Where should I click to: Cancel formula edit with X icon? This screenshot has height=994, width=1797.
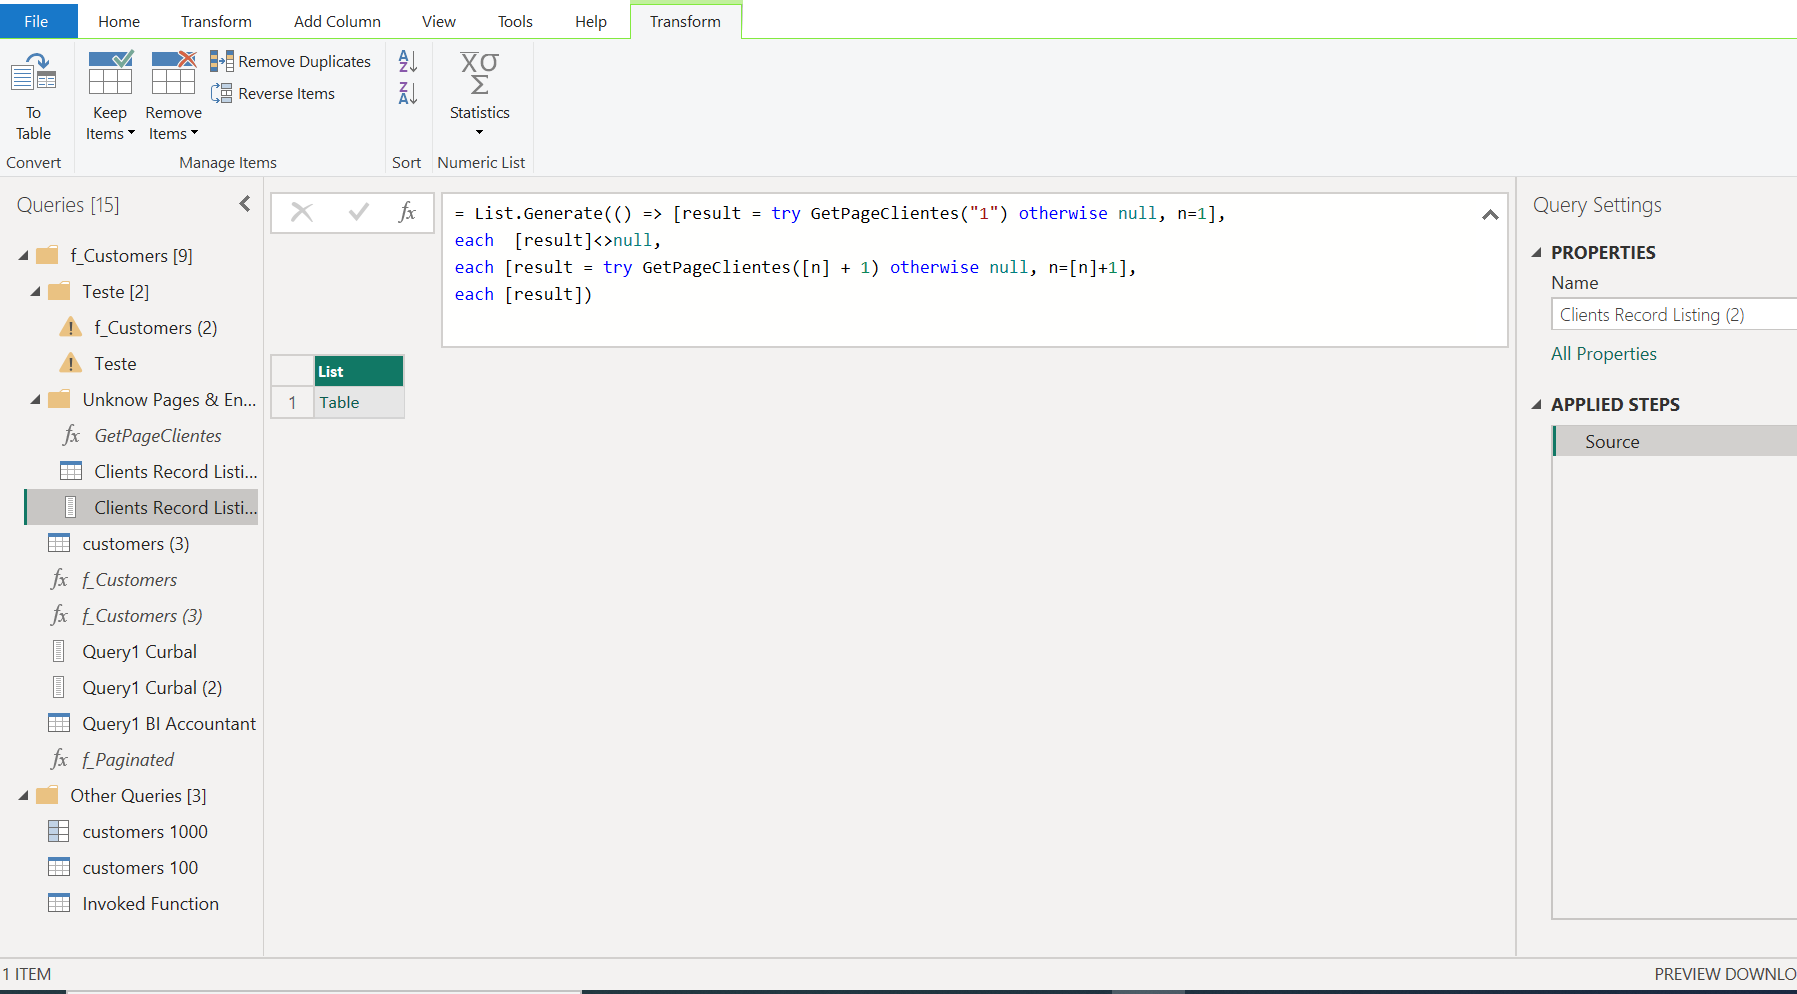302,212
